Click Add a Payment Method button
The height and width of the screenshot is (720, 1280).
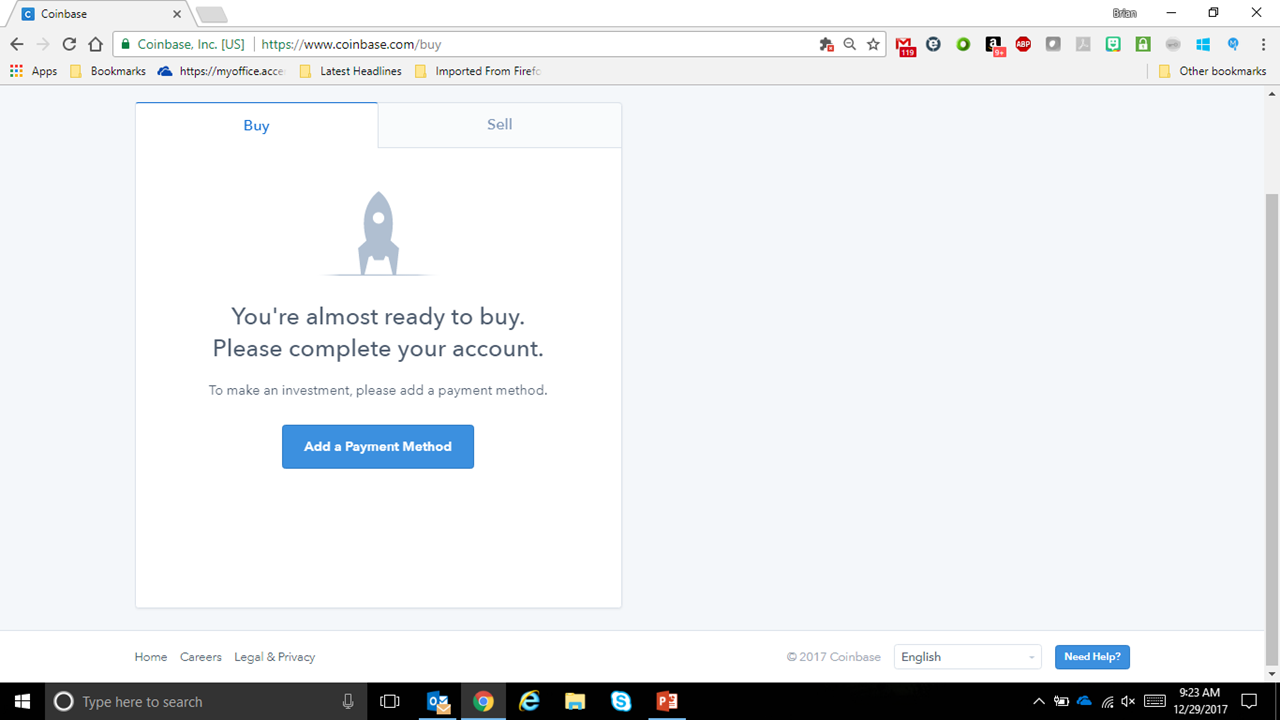tap(378, 446)
